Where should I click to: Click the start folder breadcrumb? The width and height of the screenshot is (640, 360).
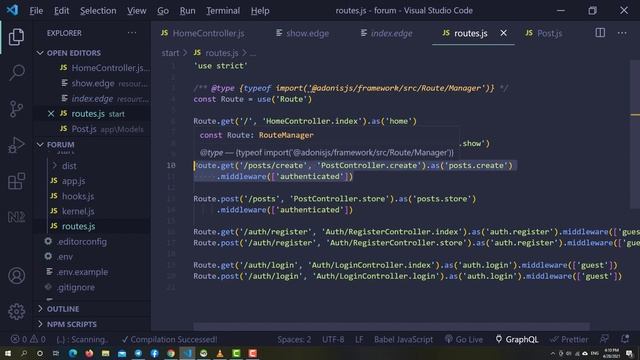tap(170, 53)
